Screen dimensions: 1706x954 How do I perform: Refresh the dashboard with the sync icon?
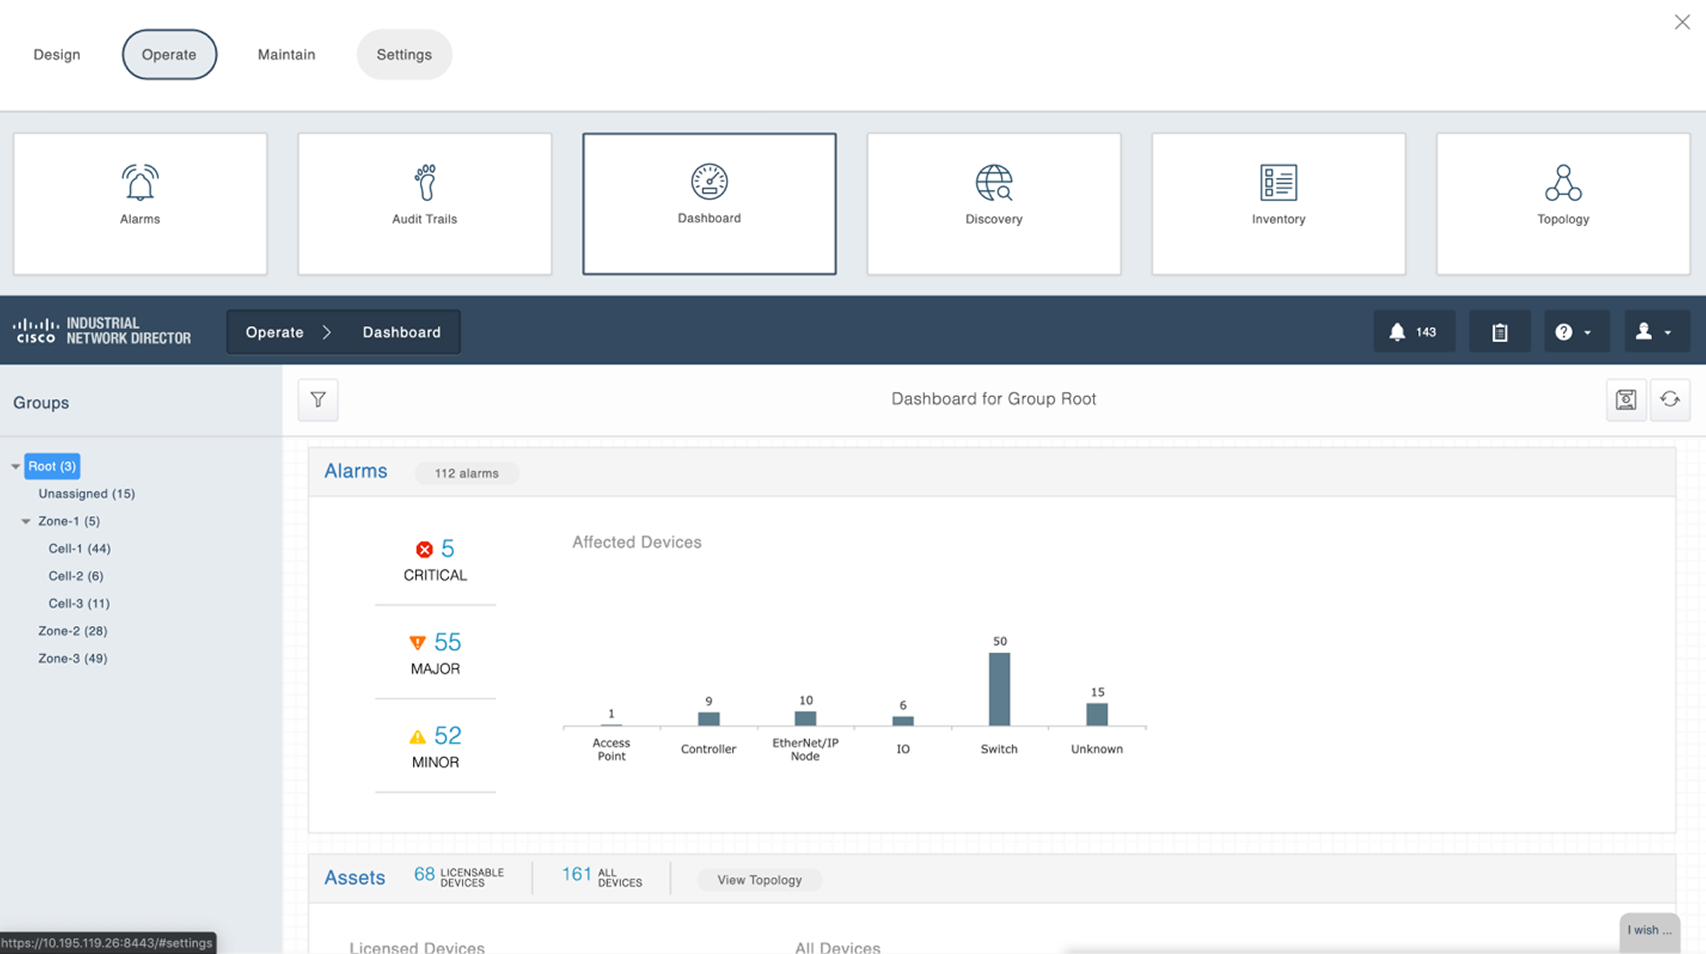[1670, 399]
